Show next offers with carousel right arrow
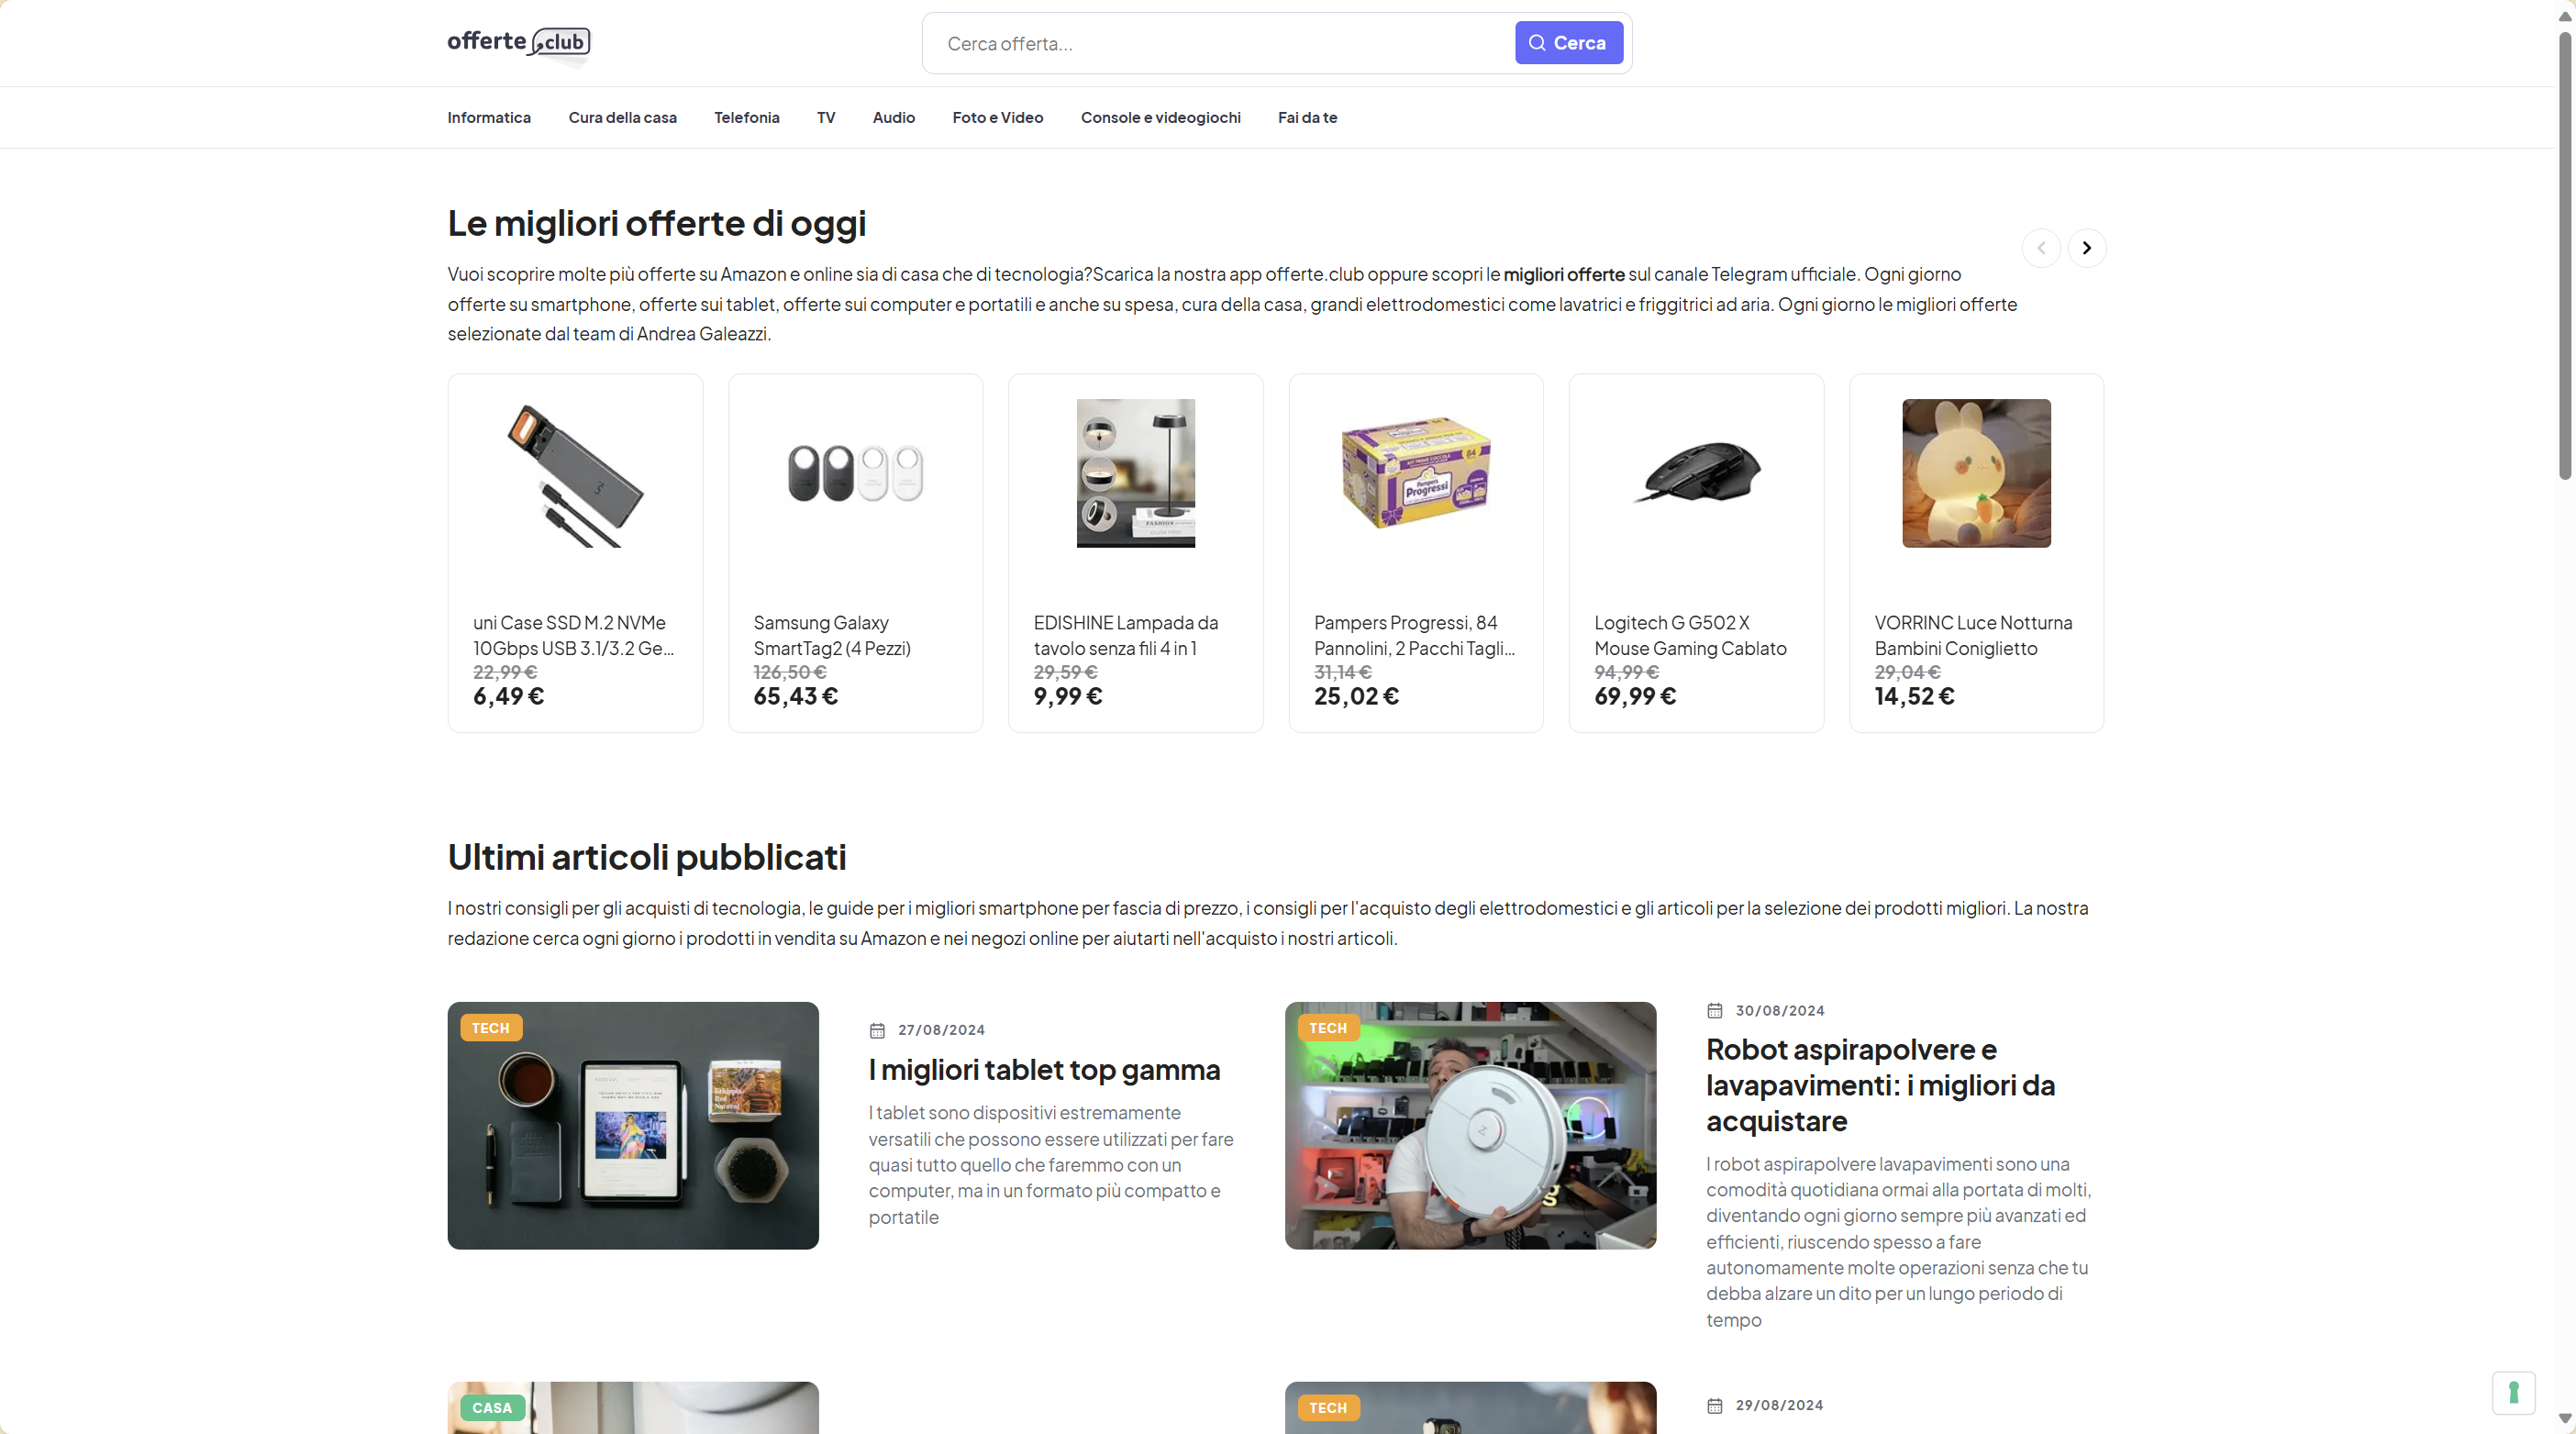Viewport: 2576px width, 1434px height. click(x=2086, y=248)
